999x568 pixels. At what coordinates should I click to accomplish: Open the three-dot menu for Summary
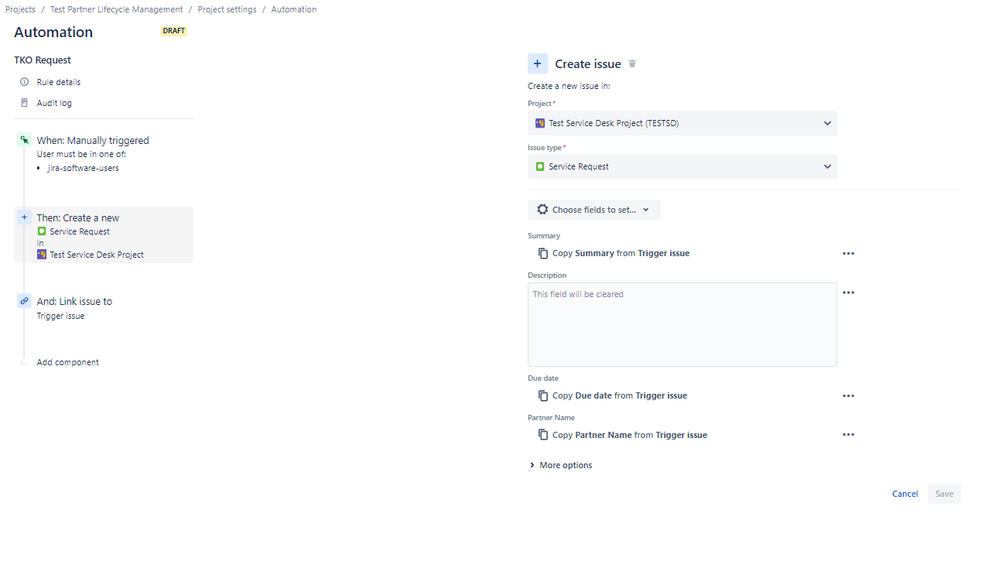coord(848,253)
